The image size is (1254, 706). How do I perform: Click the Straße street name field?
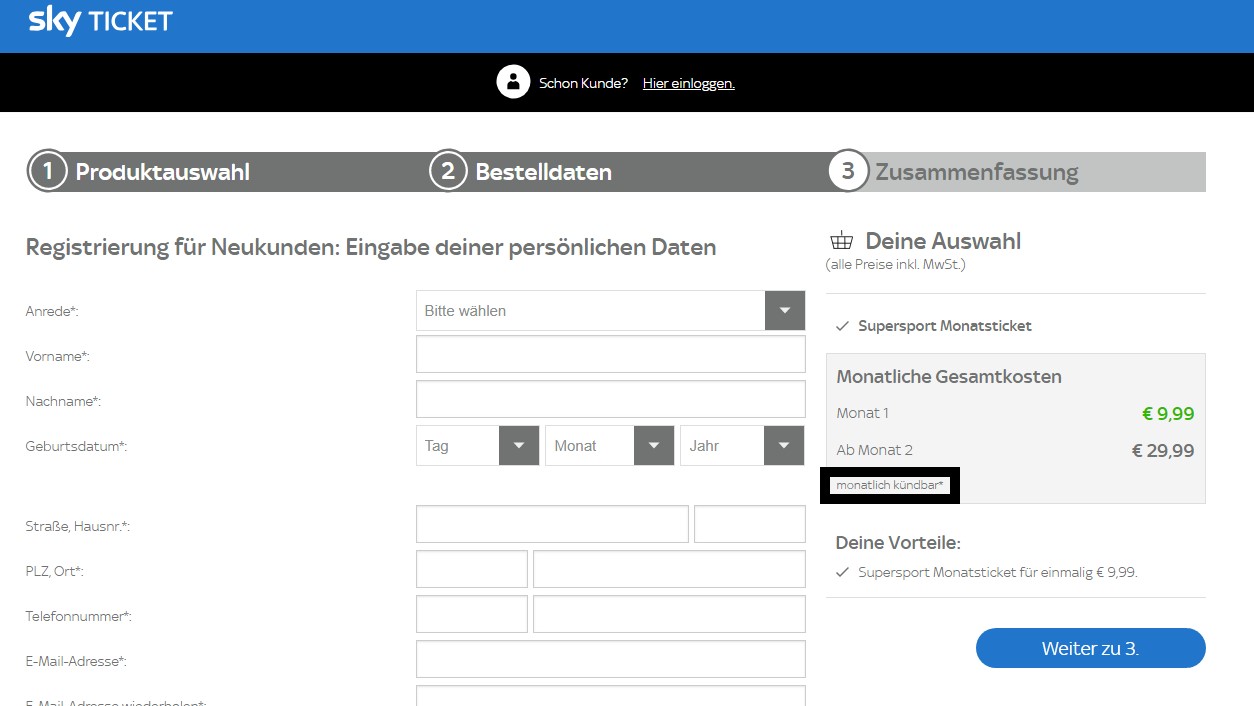(x=552, y=524)
